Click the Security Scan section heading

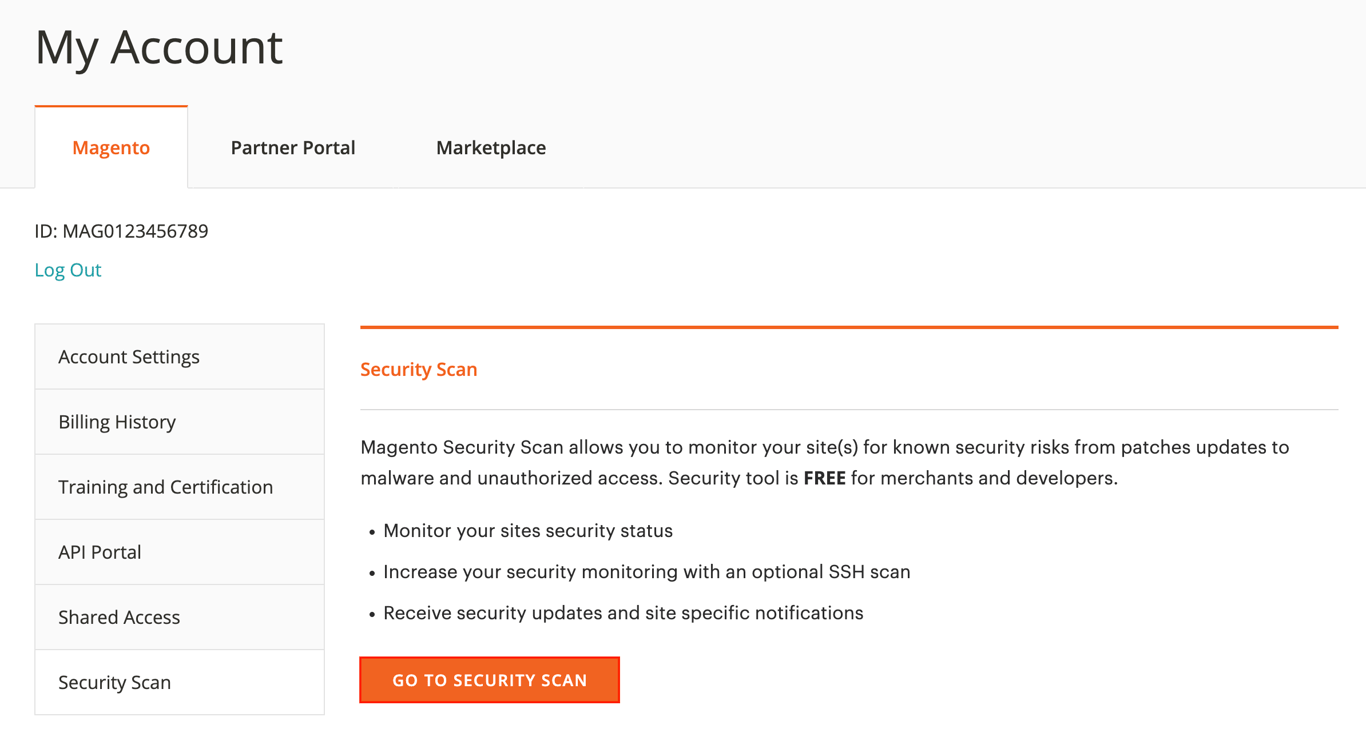(418, 369)
